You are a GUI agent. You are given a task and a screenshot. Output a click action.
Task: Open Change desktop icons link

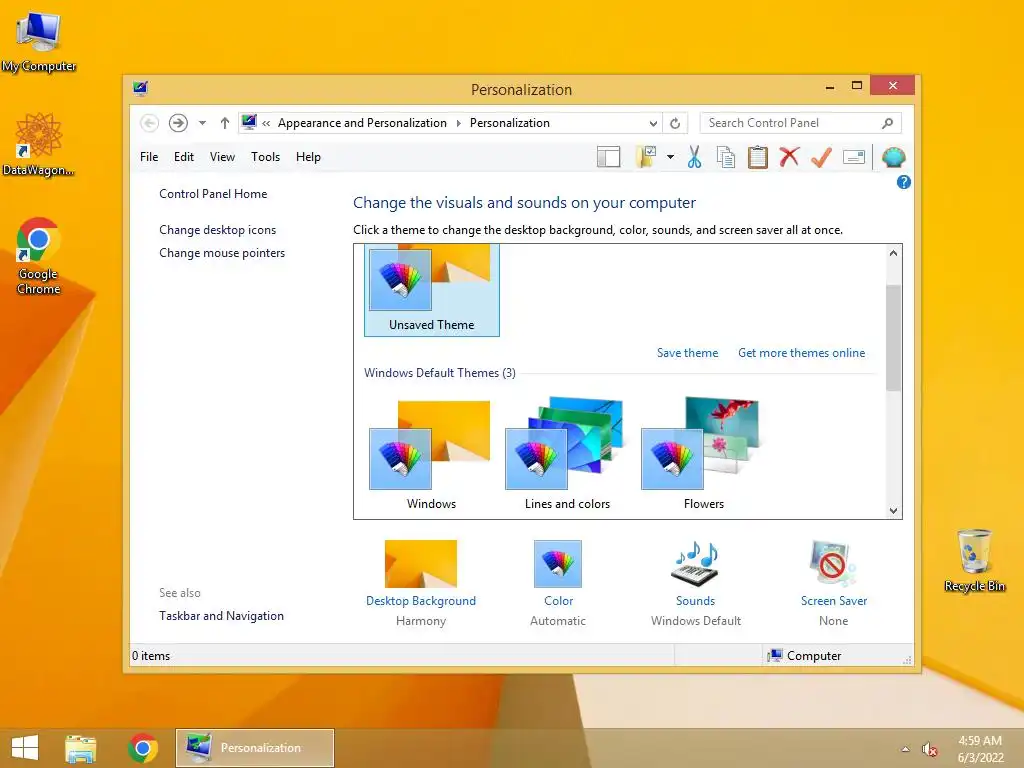pyautogui.click(x=217, y=230)
